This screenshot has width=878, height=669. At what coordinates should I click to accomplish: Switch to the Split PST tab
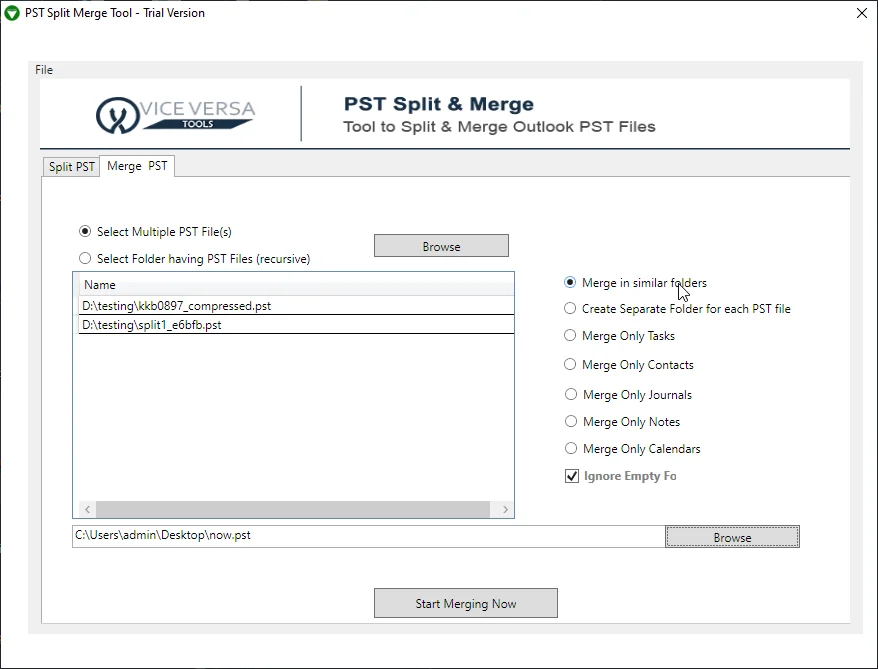(x=71, y=167)
